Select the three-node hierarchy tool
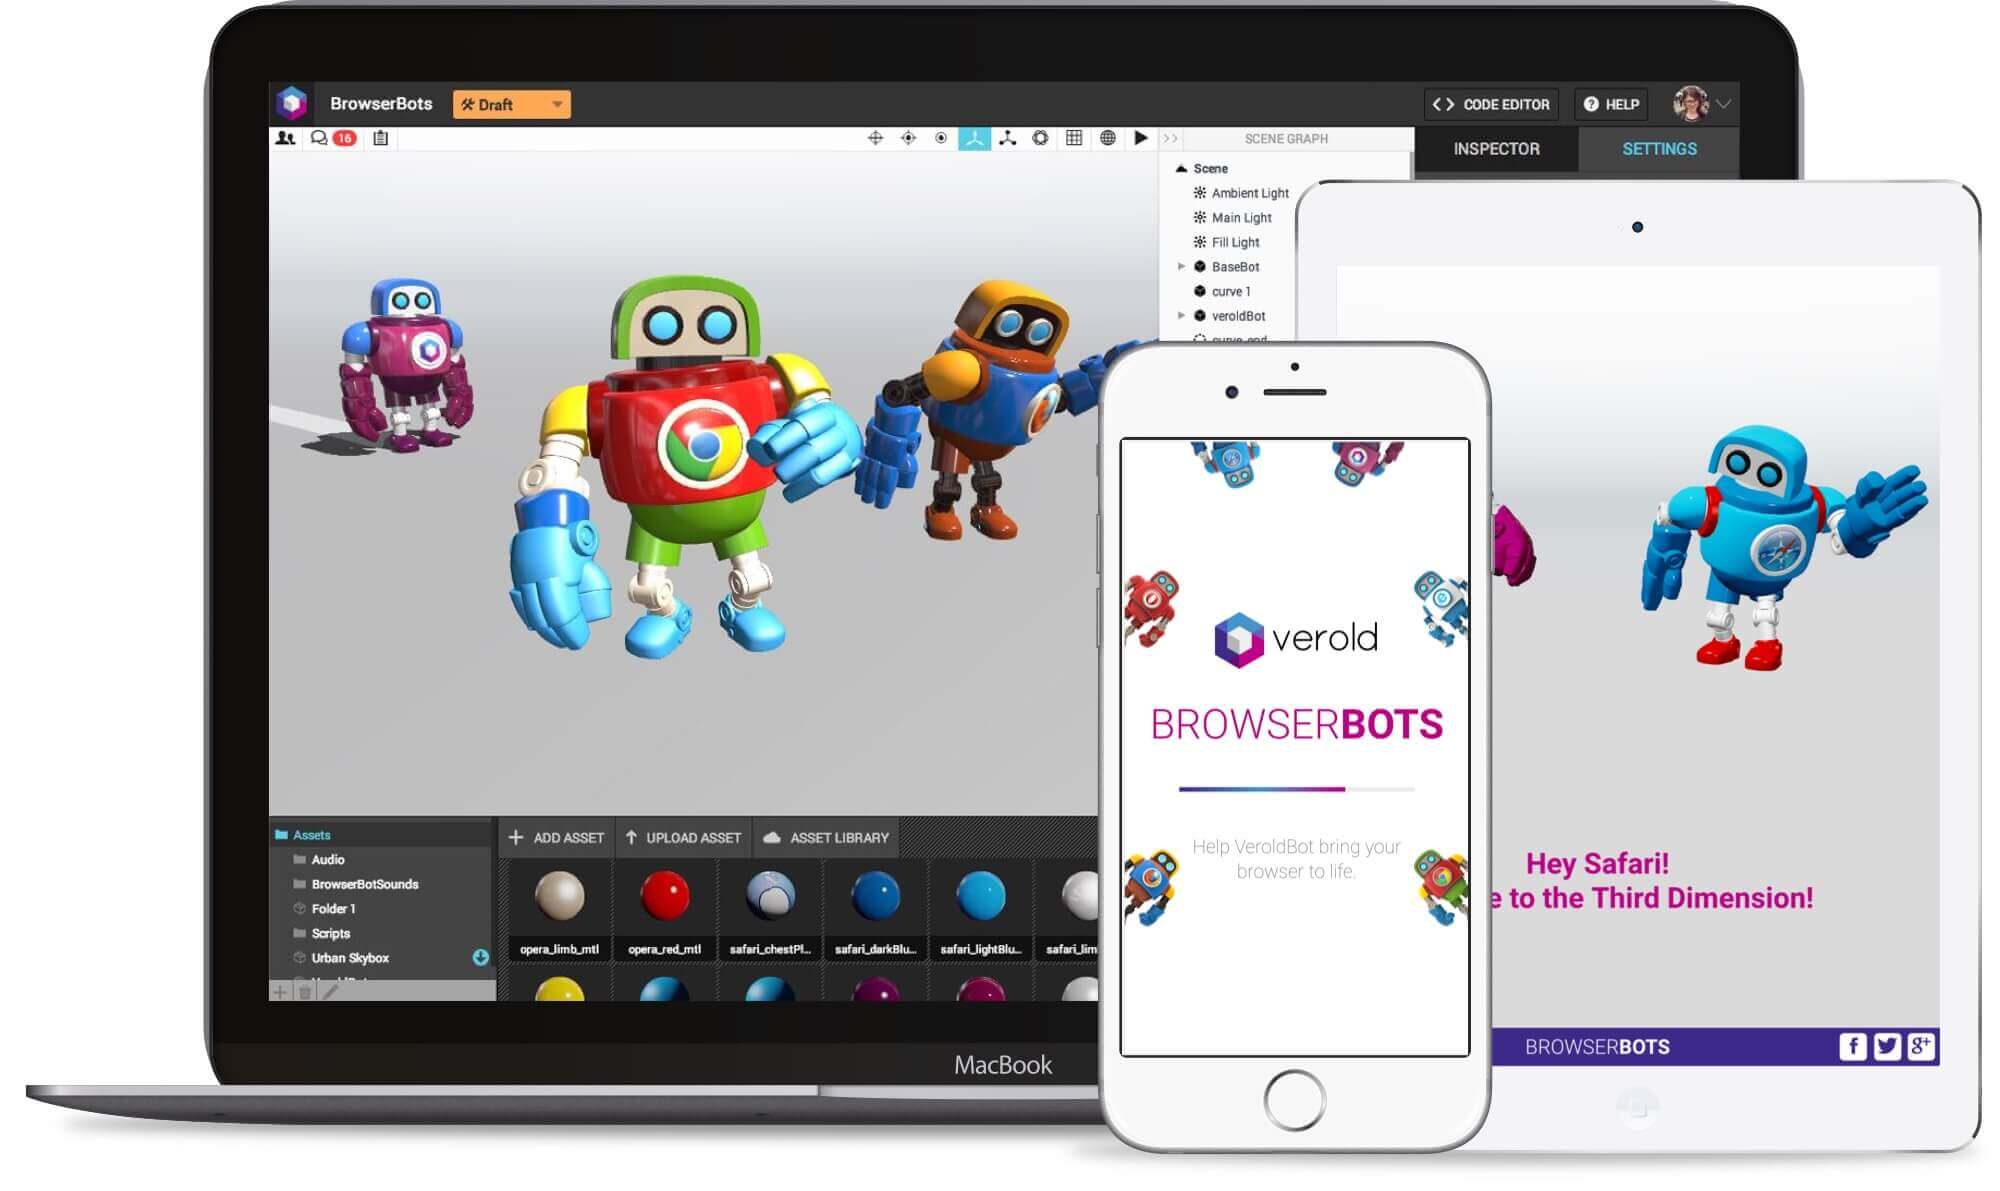 [1008, 138]
